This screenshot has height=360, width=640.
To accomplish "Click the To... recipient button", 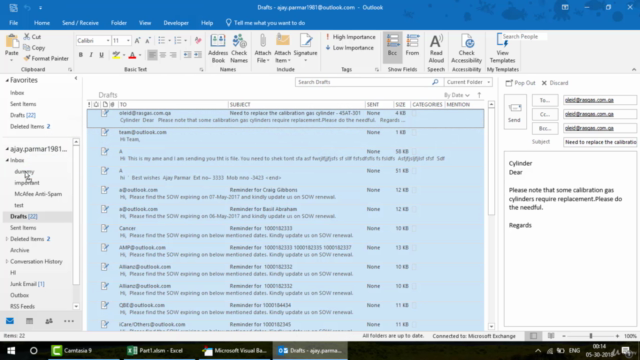I will pos(545,100).
